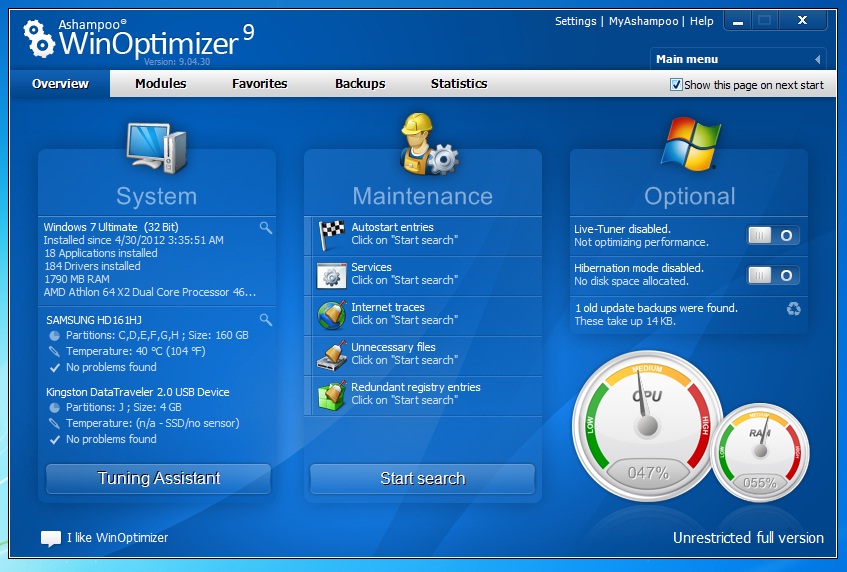The height and width of the screenshot is (572, 847).
Task: Open the Favorites tab
Action: pos(260,84)
